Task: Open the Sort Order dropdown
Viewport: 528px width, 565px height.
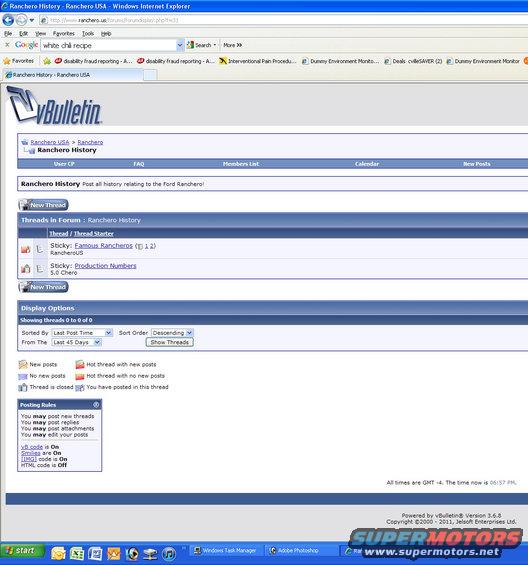Action: point(172,333)
